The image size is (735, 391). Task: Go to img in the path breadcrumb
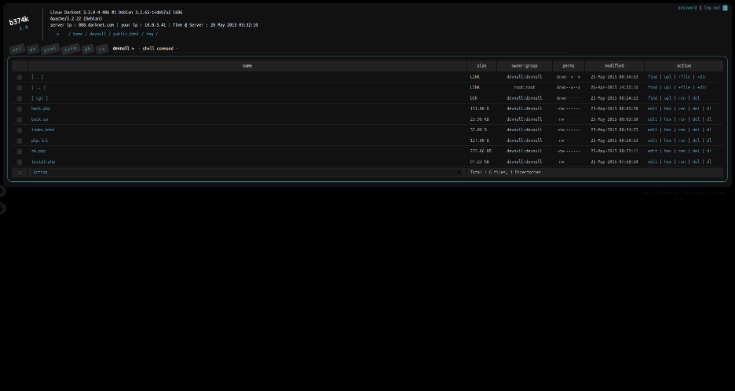150,34
